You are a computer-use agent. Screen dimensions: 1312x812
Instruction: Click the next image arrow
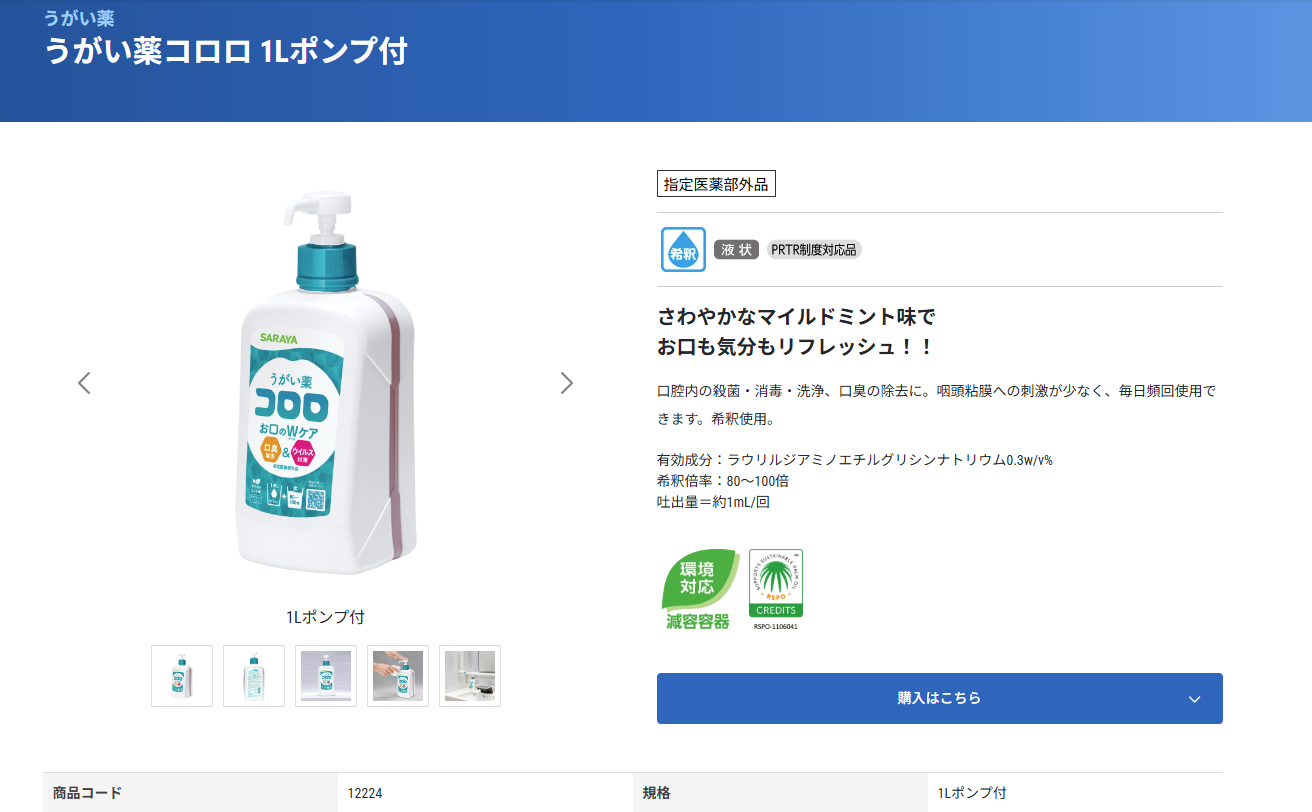click(566, 383)
